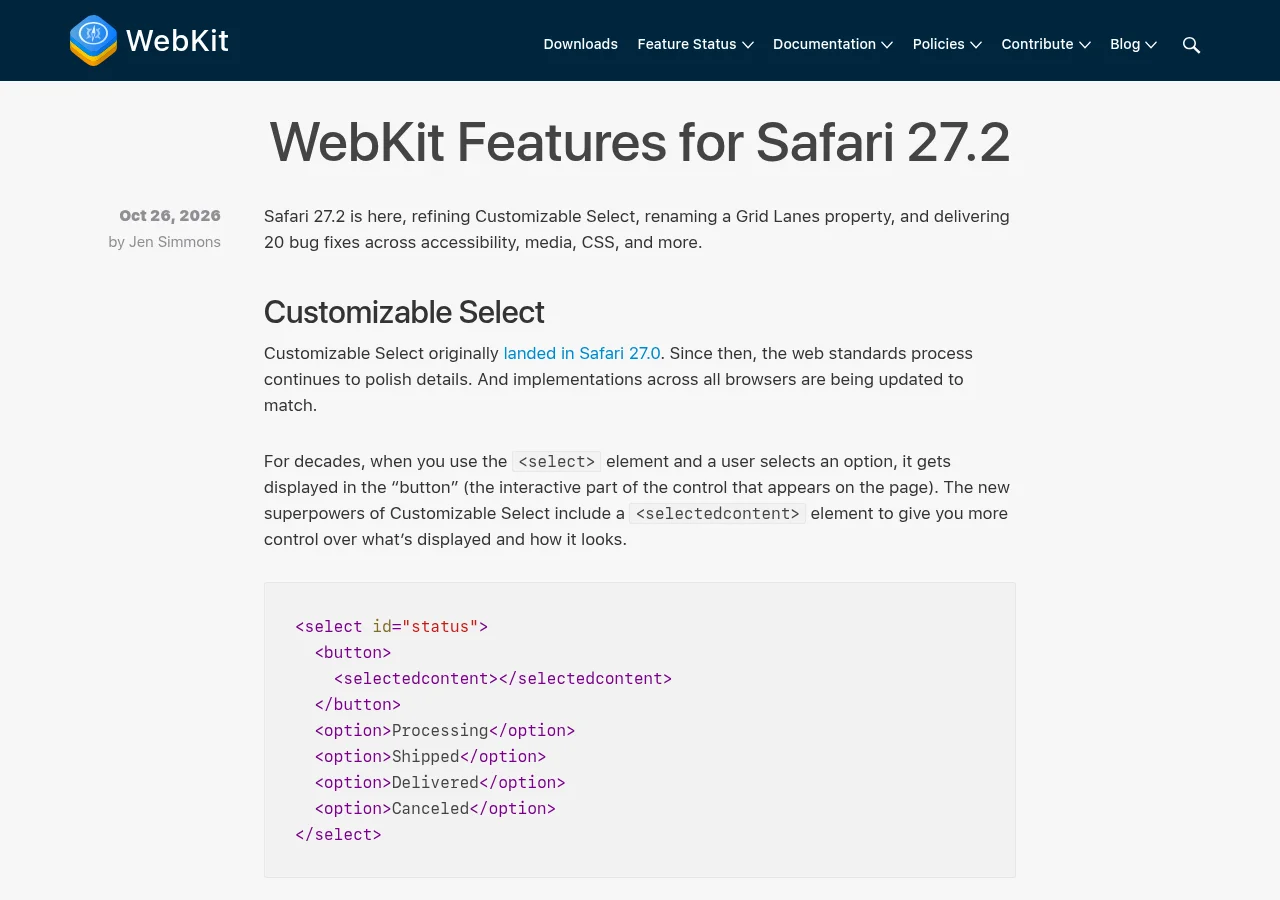Click the 'Delivered' option code line
This screenshot has height=900, width=1280.
pos(440,783)
